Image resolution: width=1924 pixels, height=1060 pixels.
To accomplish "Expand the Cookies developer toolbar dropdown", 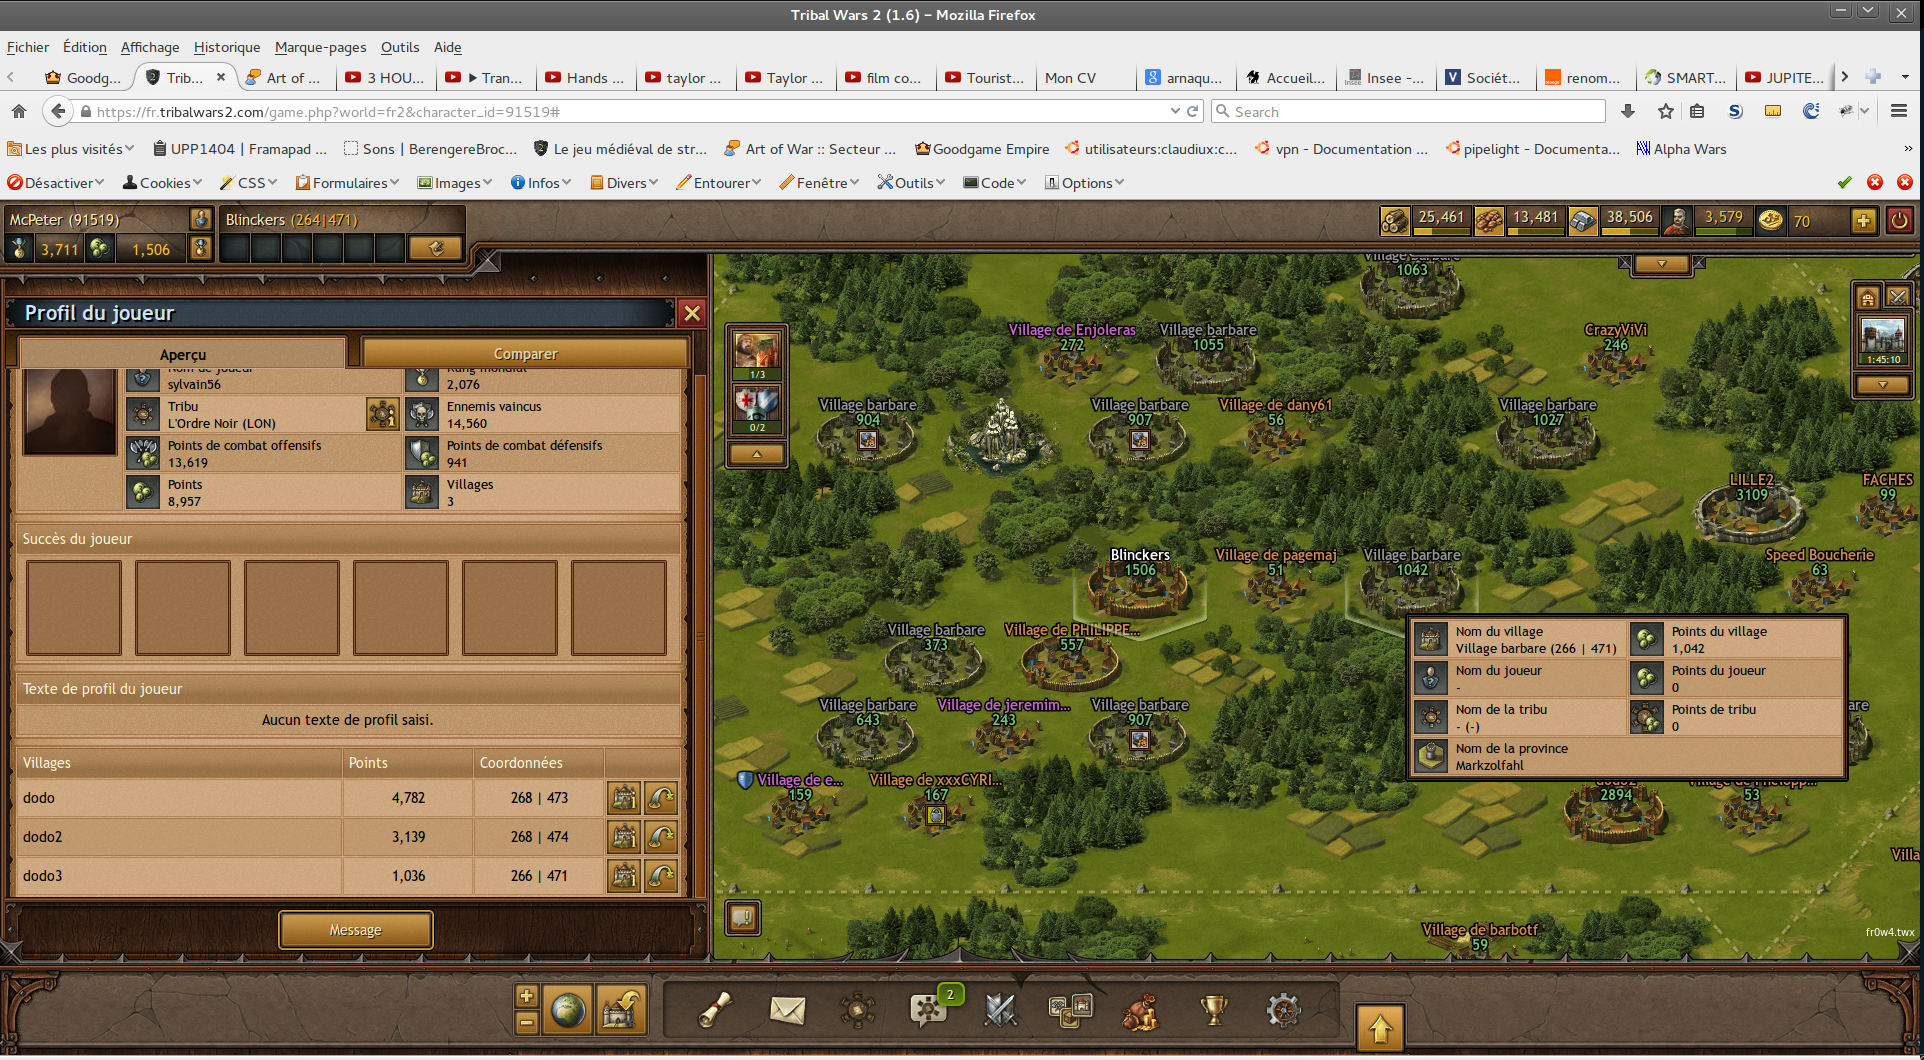I will tap(162, 183).
